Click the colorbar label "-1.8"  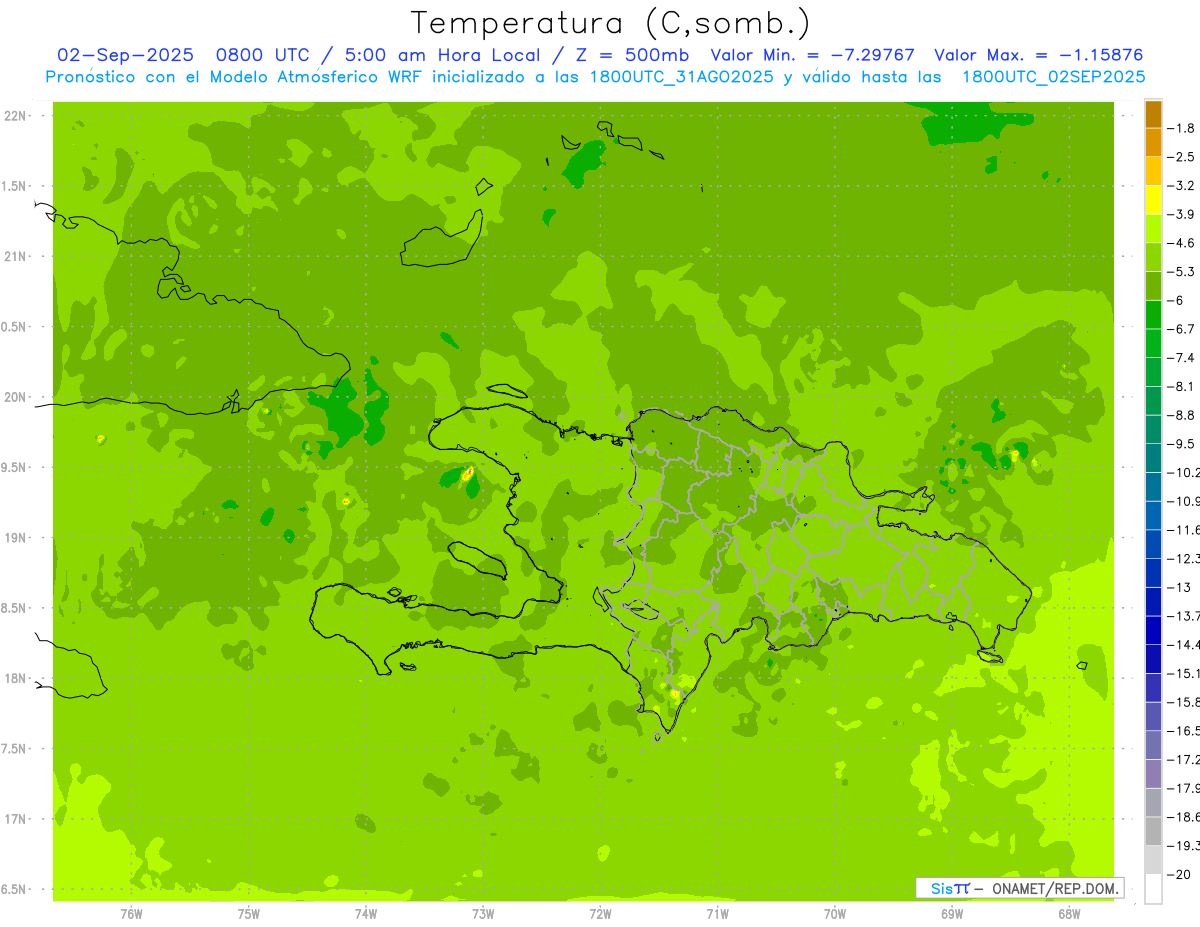tap(1183, 128)
